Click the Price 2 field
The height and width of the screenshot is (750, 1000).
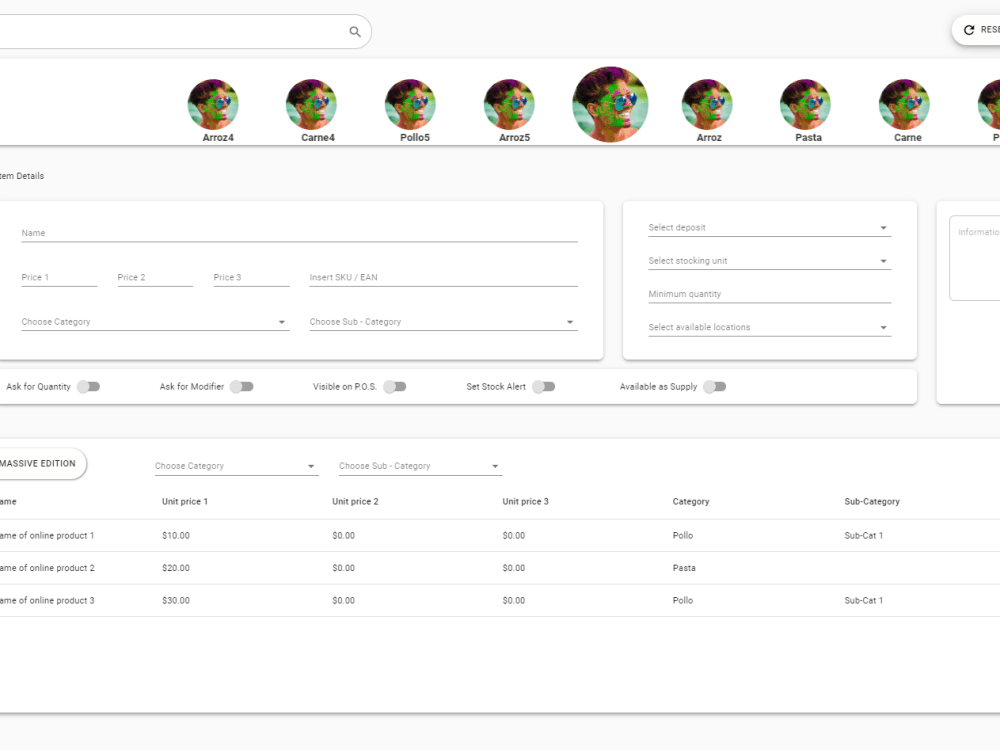pos(155,277)
